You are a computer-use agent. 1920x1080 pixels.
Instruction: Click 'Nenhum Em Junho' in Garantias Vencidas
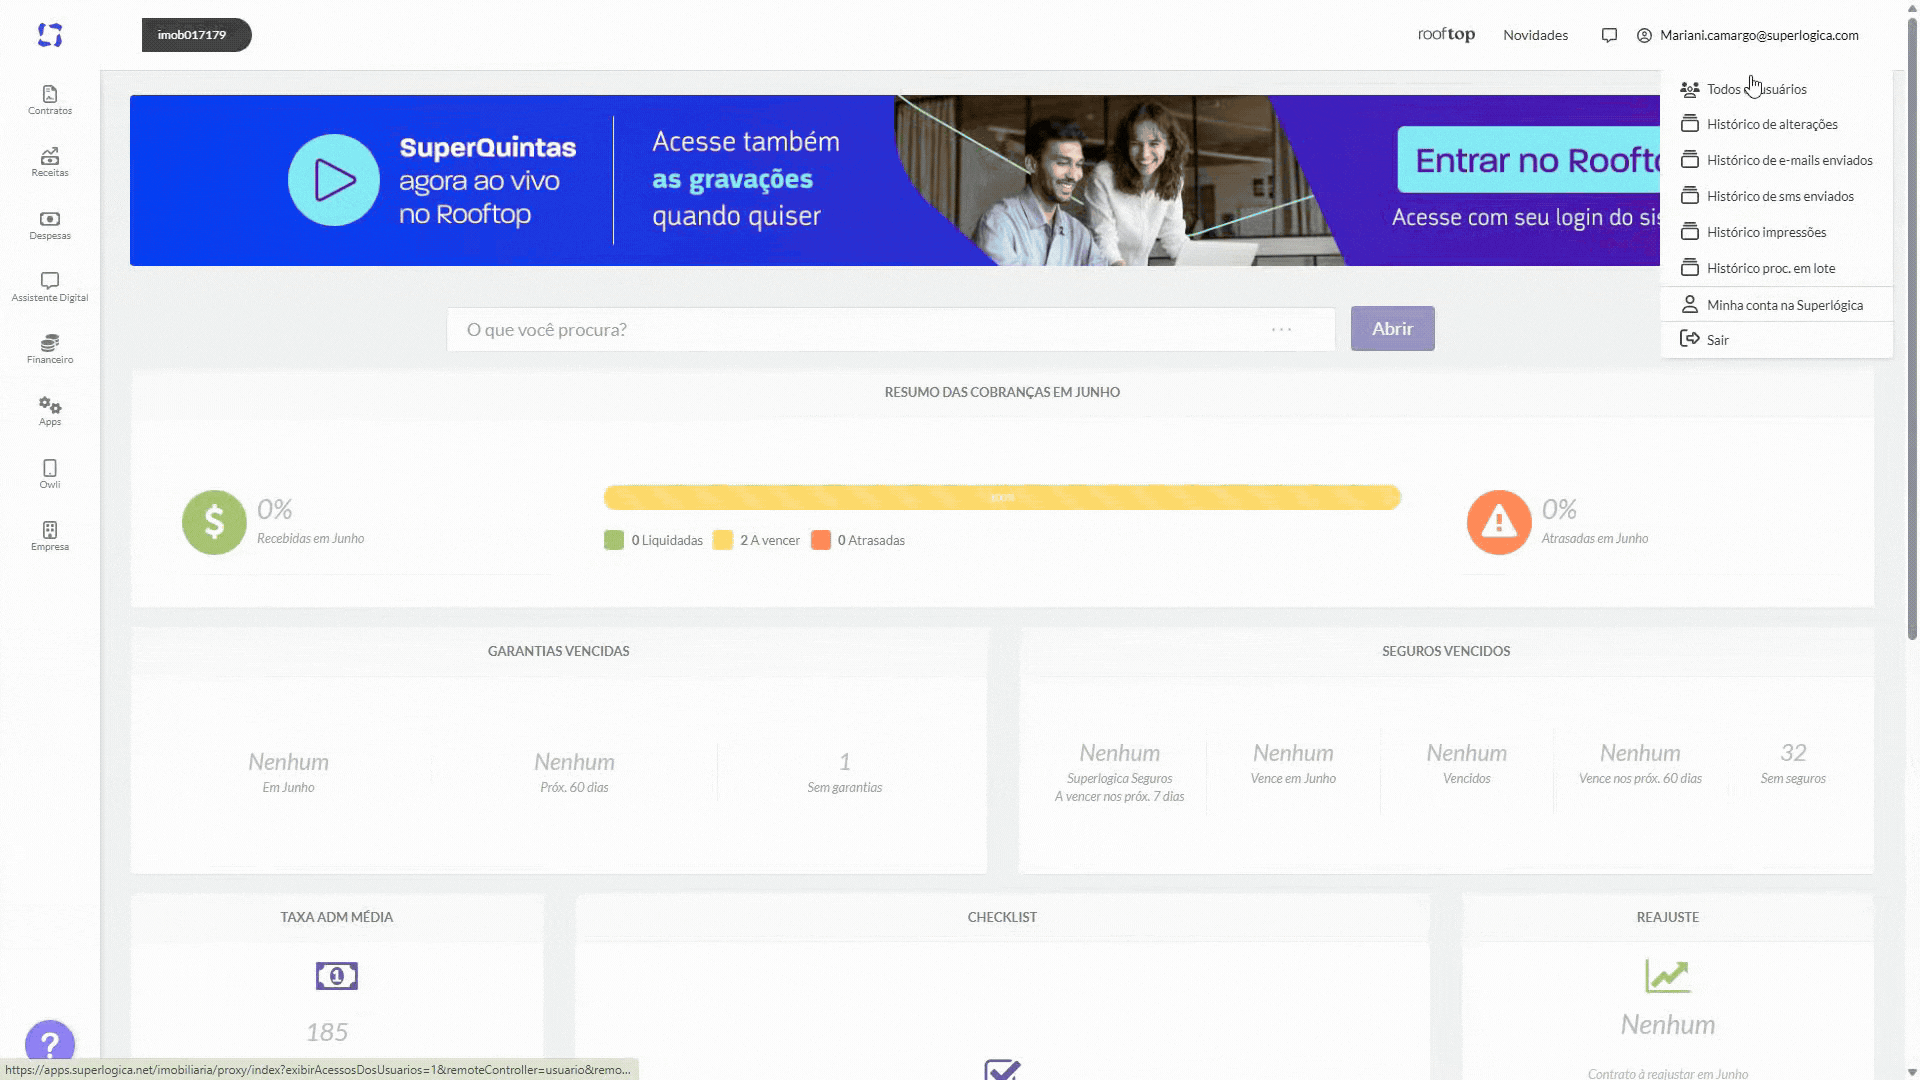288,772
